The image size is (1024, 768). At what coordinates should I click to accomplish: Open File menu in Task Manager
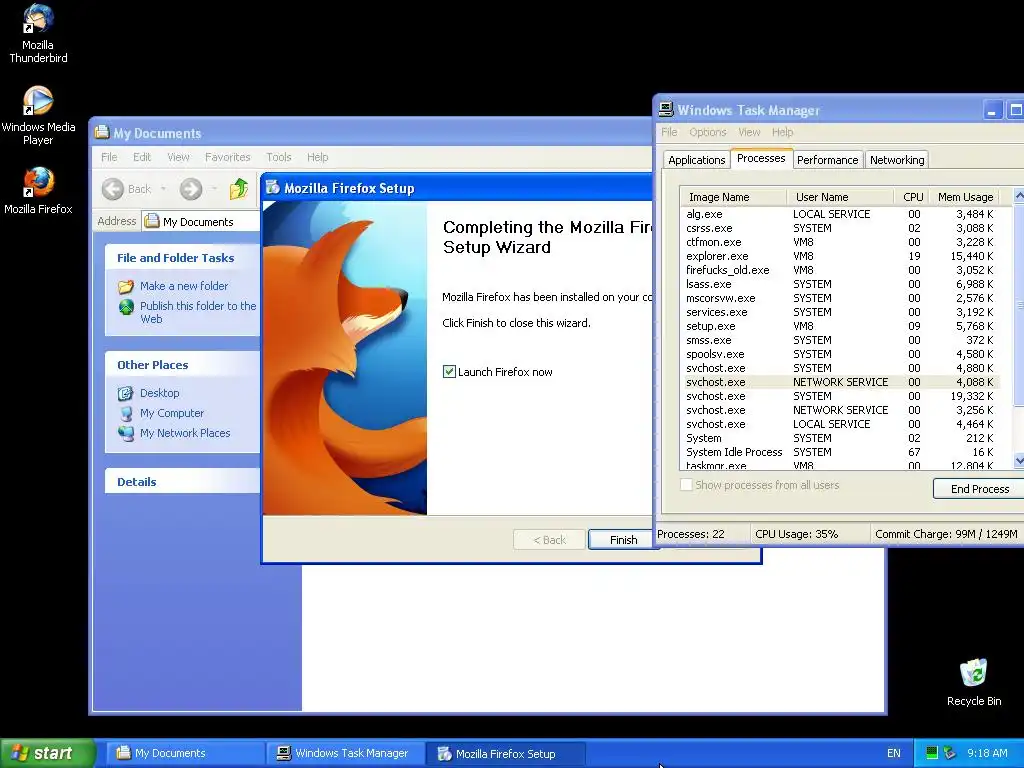click(669, 132)
